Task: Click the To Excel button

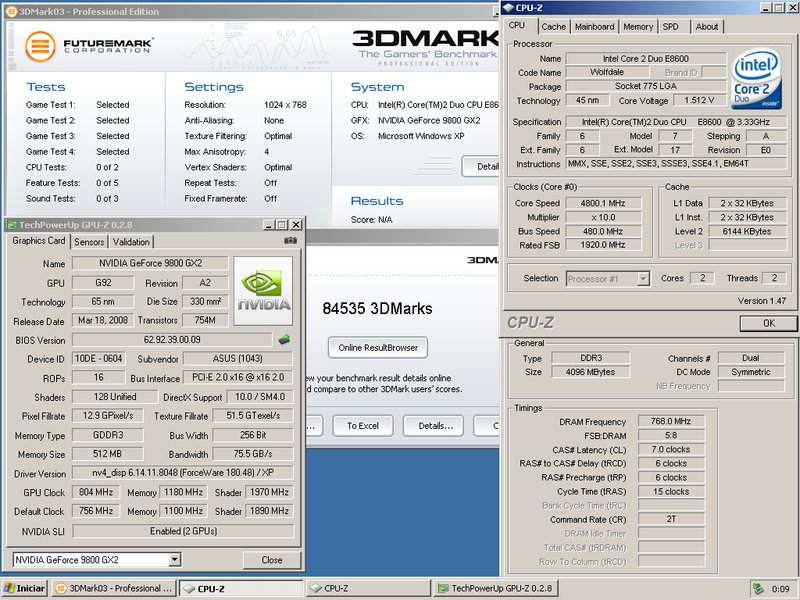Action: pyautogui.click(x=363, y=426)
